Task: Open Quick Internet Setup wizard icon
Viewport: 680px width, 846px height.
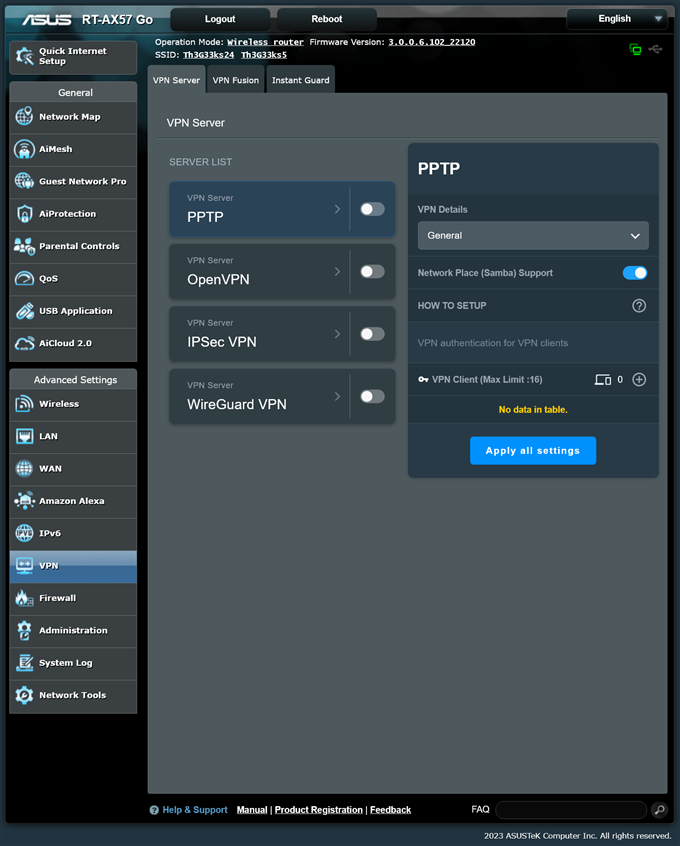Action: tap(24, 56)
